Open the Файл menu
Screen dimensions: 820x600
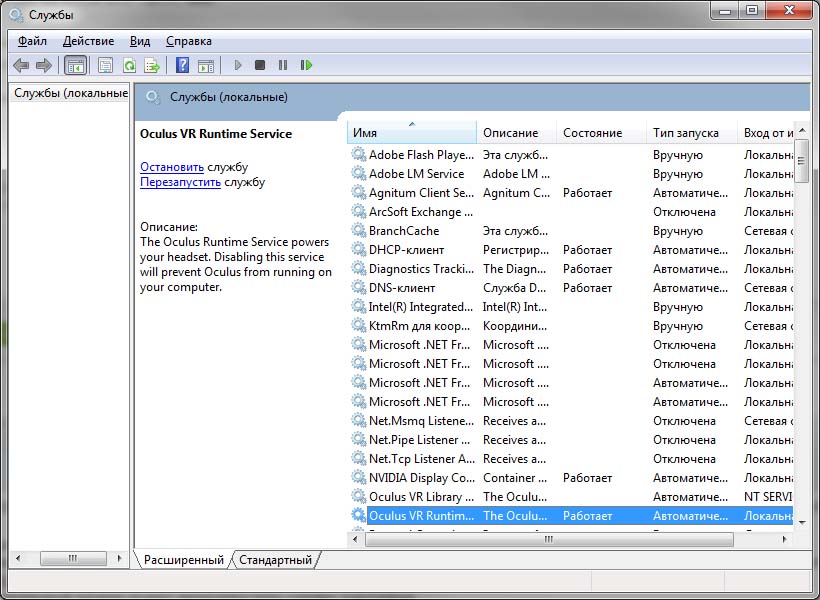tap(32, 41)
